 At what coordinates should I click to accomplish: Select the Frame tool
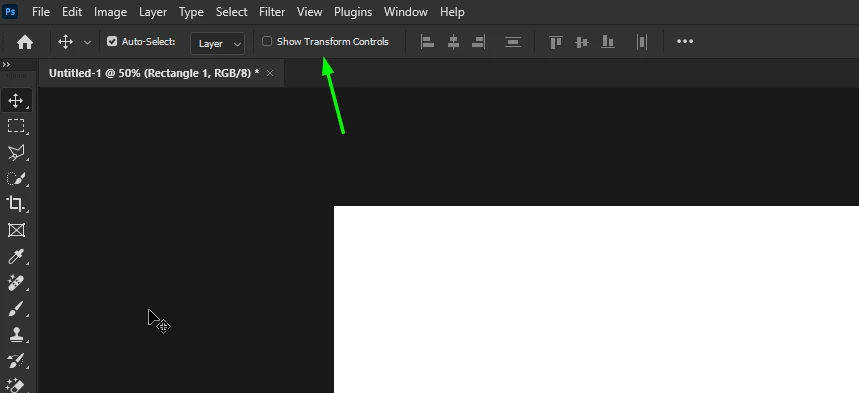[16, 230]
